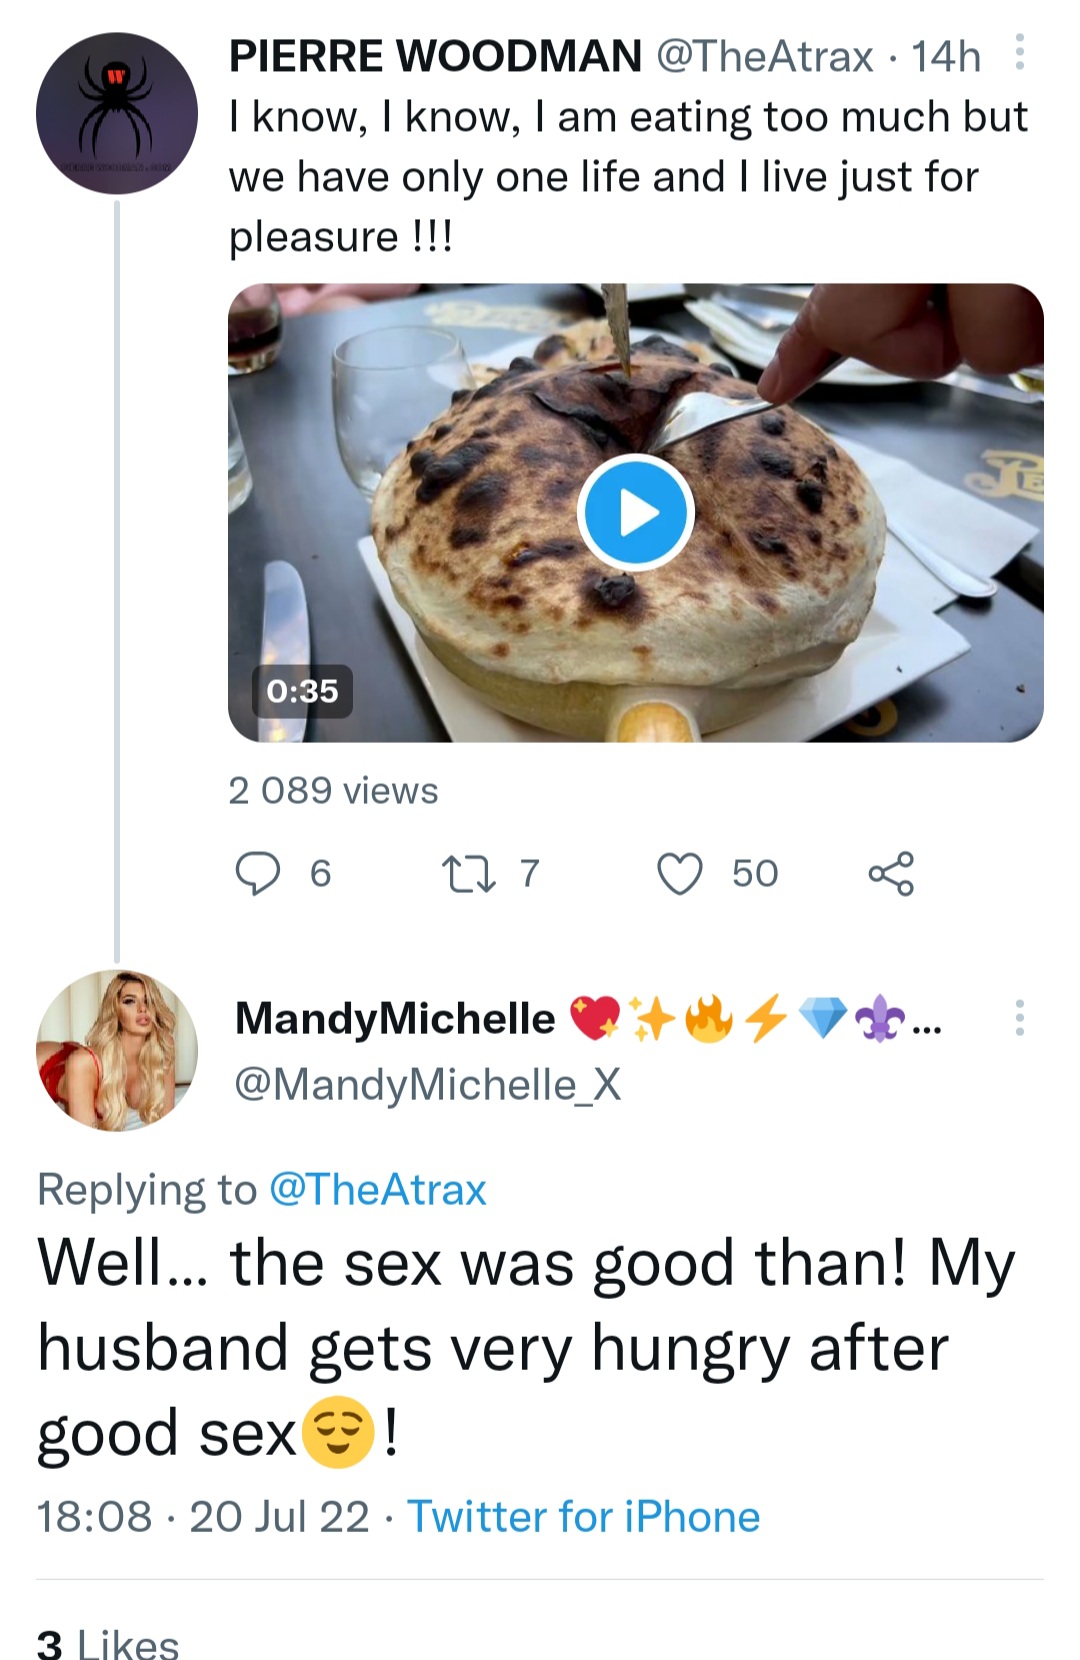Image resolution: width=1080 pixels, height=1660 pixels.
Task: Click the 18:08 · 20 Jul 22 timestamp
Action: pyautogui.click(x=203, y=1517)
